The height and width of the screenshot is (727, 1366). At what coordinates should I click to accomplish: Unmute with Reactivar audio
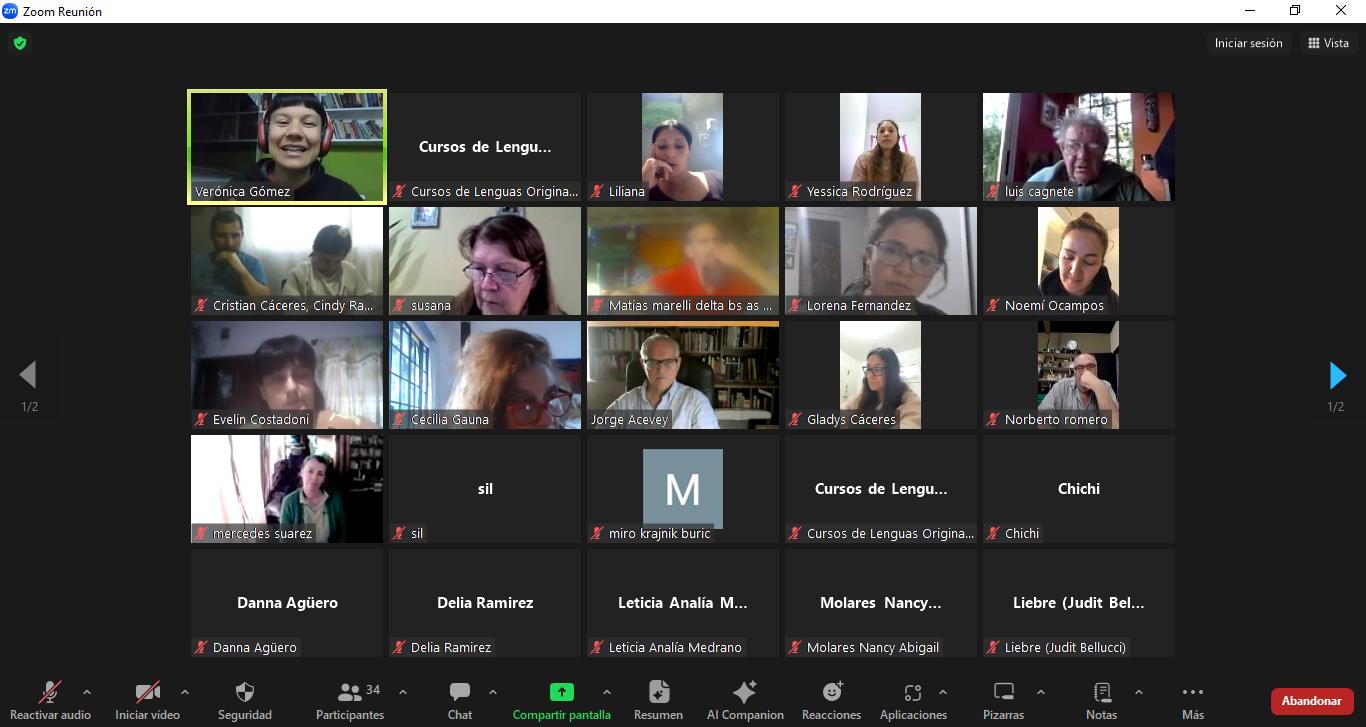[50, 692]
